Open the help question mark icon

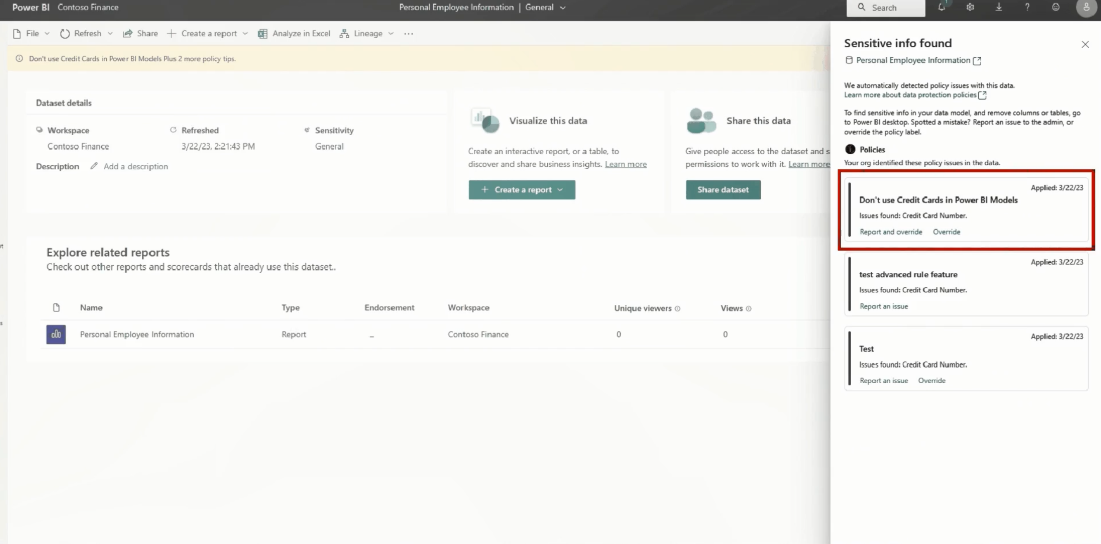tap(1027, 7)
